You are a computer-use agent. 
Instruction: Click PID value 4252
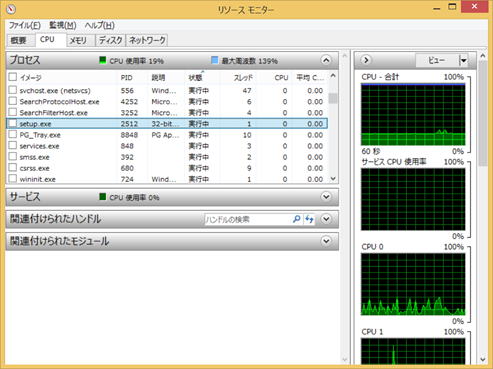point(129,102)
